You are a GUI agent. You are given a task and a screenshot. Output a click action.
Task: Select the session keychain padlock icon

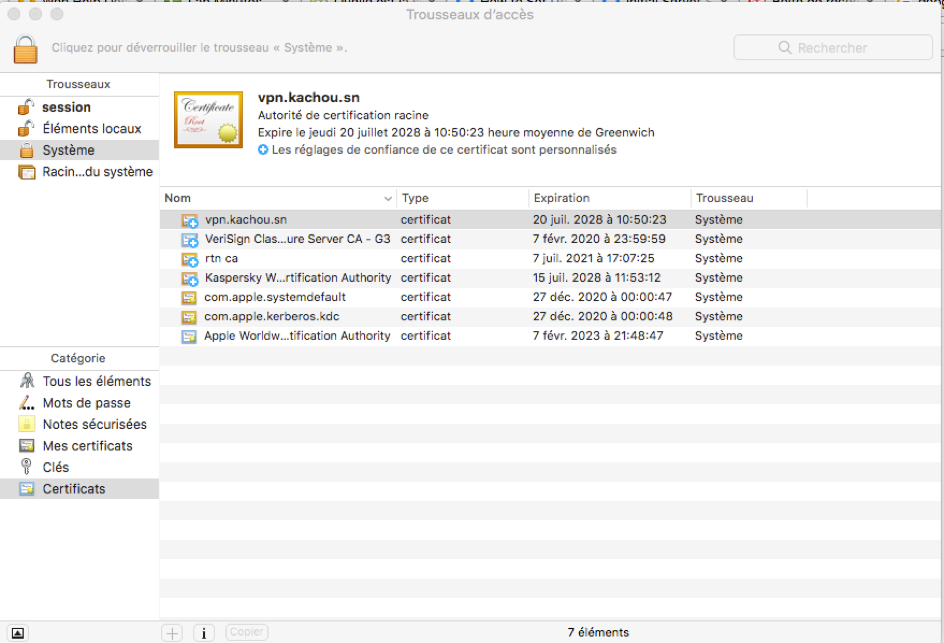tap(26, 107)
